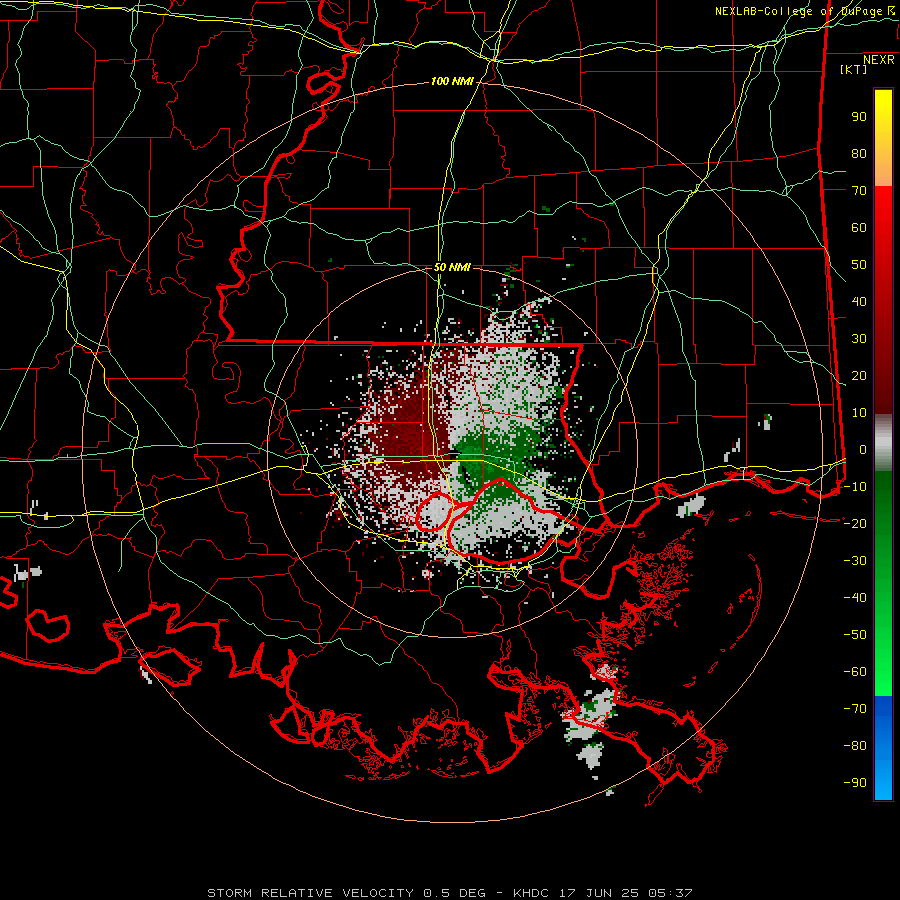
Task: Pick the bright red segment of the color bar
Action: (x=883, y=212)
